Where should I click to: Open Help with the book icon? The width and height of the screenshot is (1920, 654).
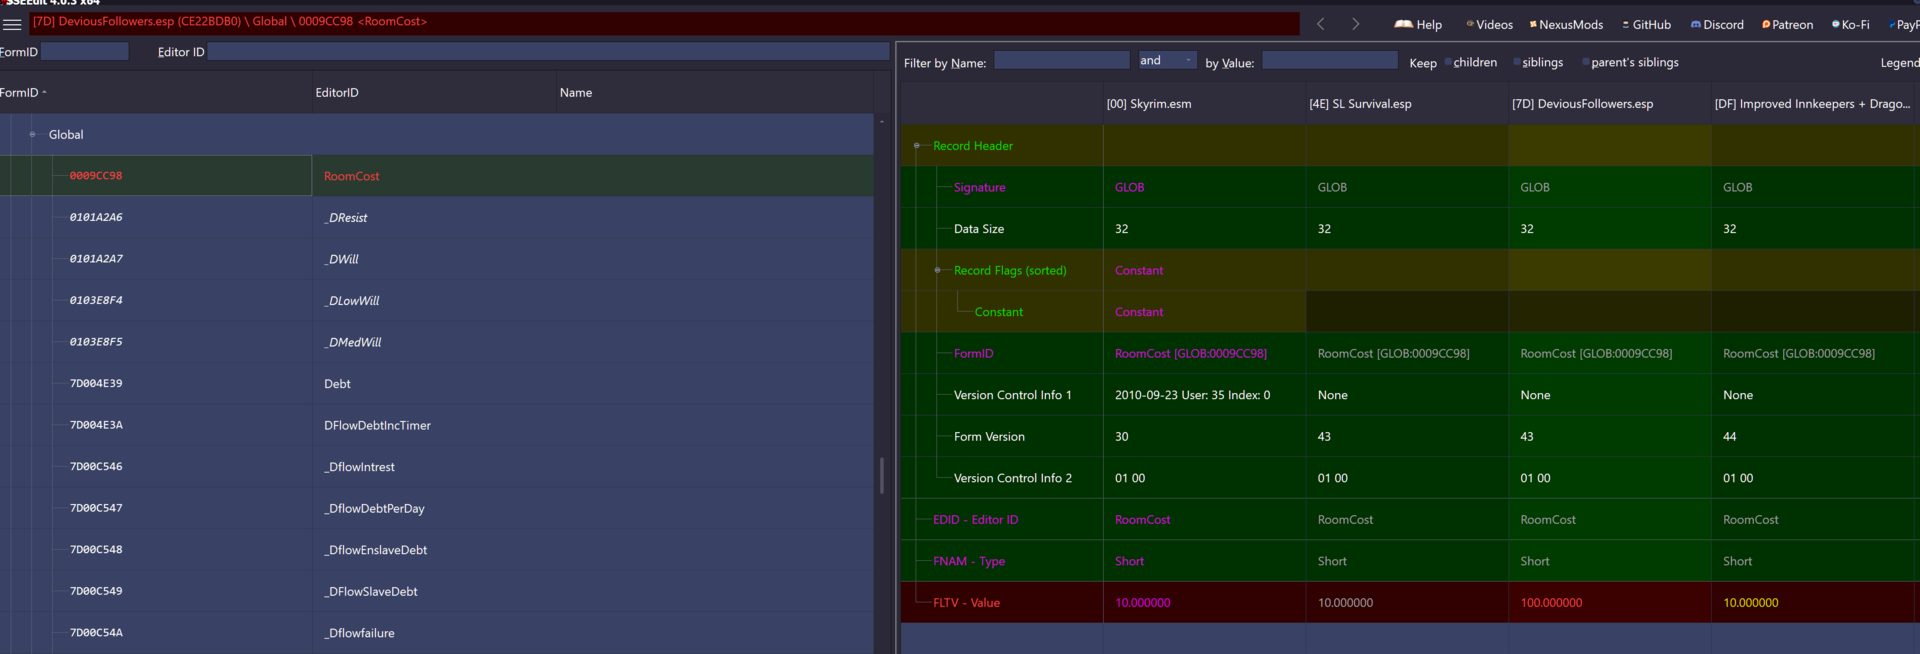[1418, 24]
